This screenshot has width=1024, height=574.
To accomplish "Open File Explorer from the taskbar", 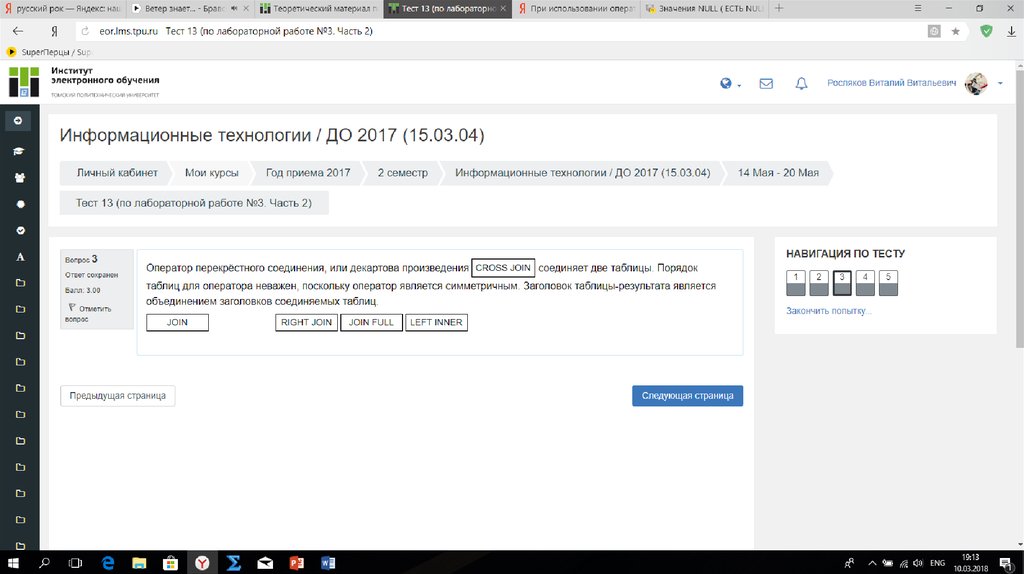I will tap(139, 562).
